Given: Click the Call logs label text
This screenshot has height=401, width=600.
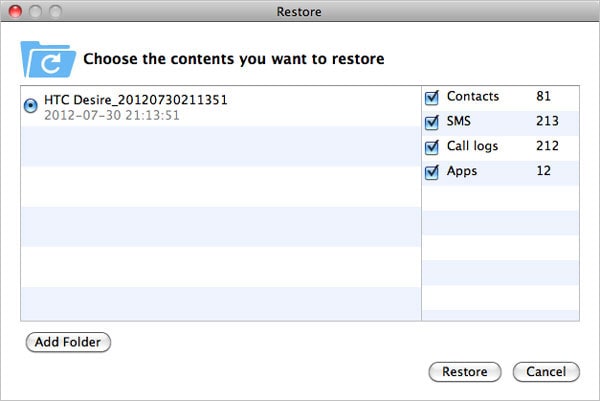Looking at the screenshot, I should coord(472,147).
